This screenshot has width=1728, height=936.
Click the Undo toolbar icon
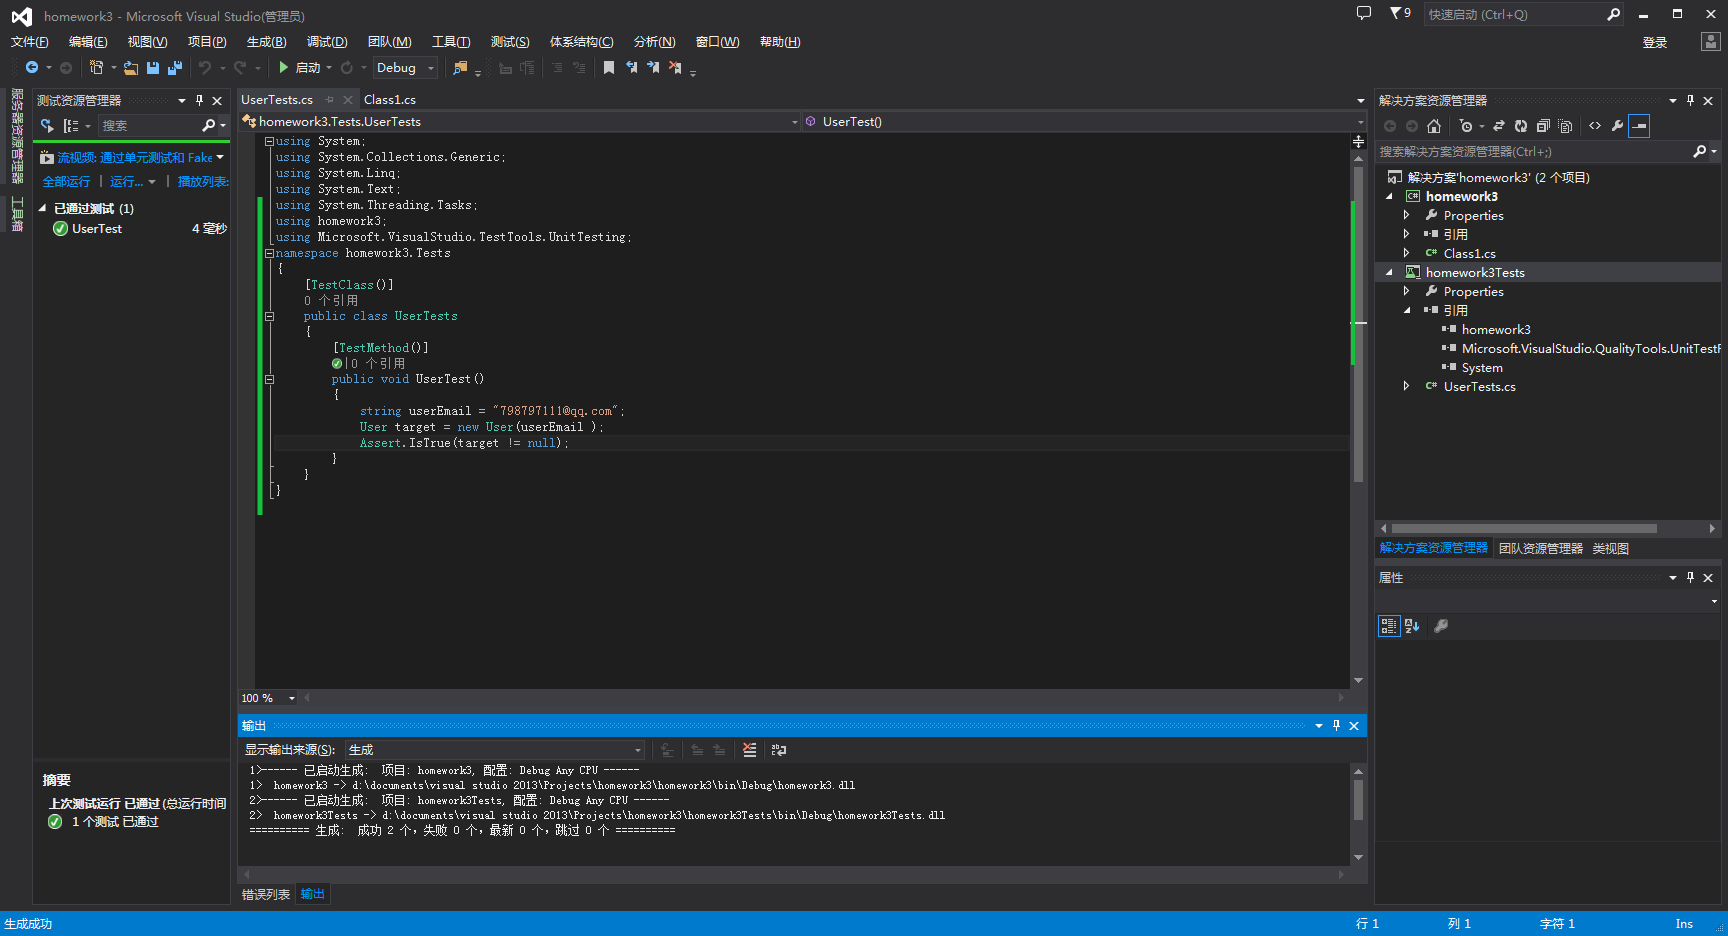(x=205, y=68)
